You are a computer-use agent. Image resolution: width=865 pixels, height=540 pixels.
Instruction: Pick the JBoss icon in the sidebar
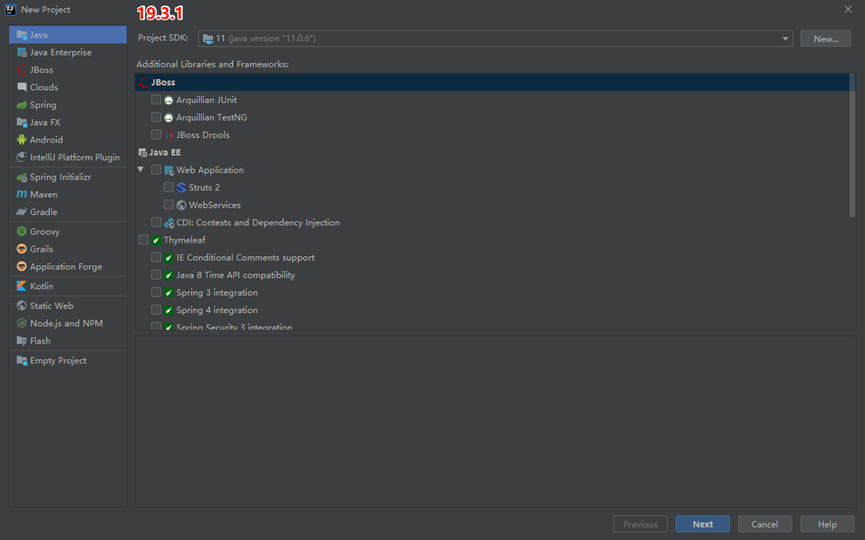[x=22, y=70]
